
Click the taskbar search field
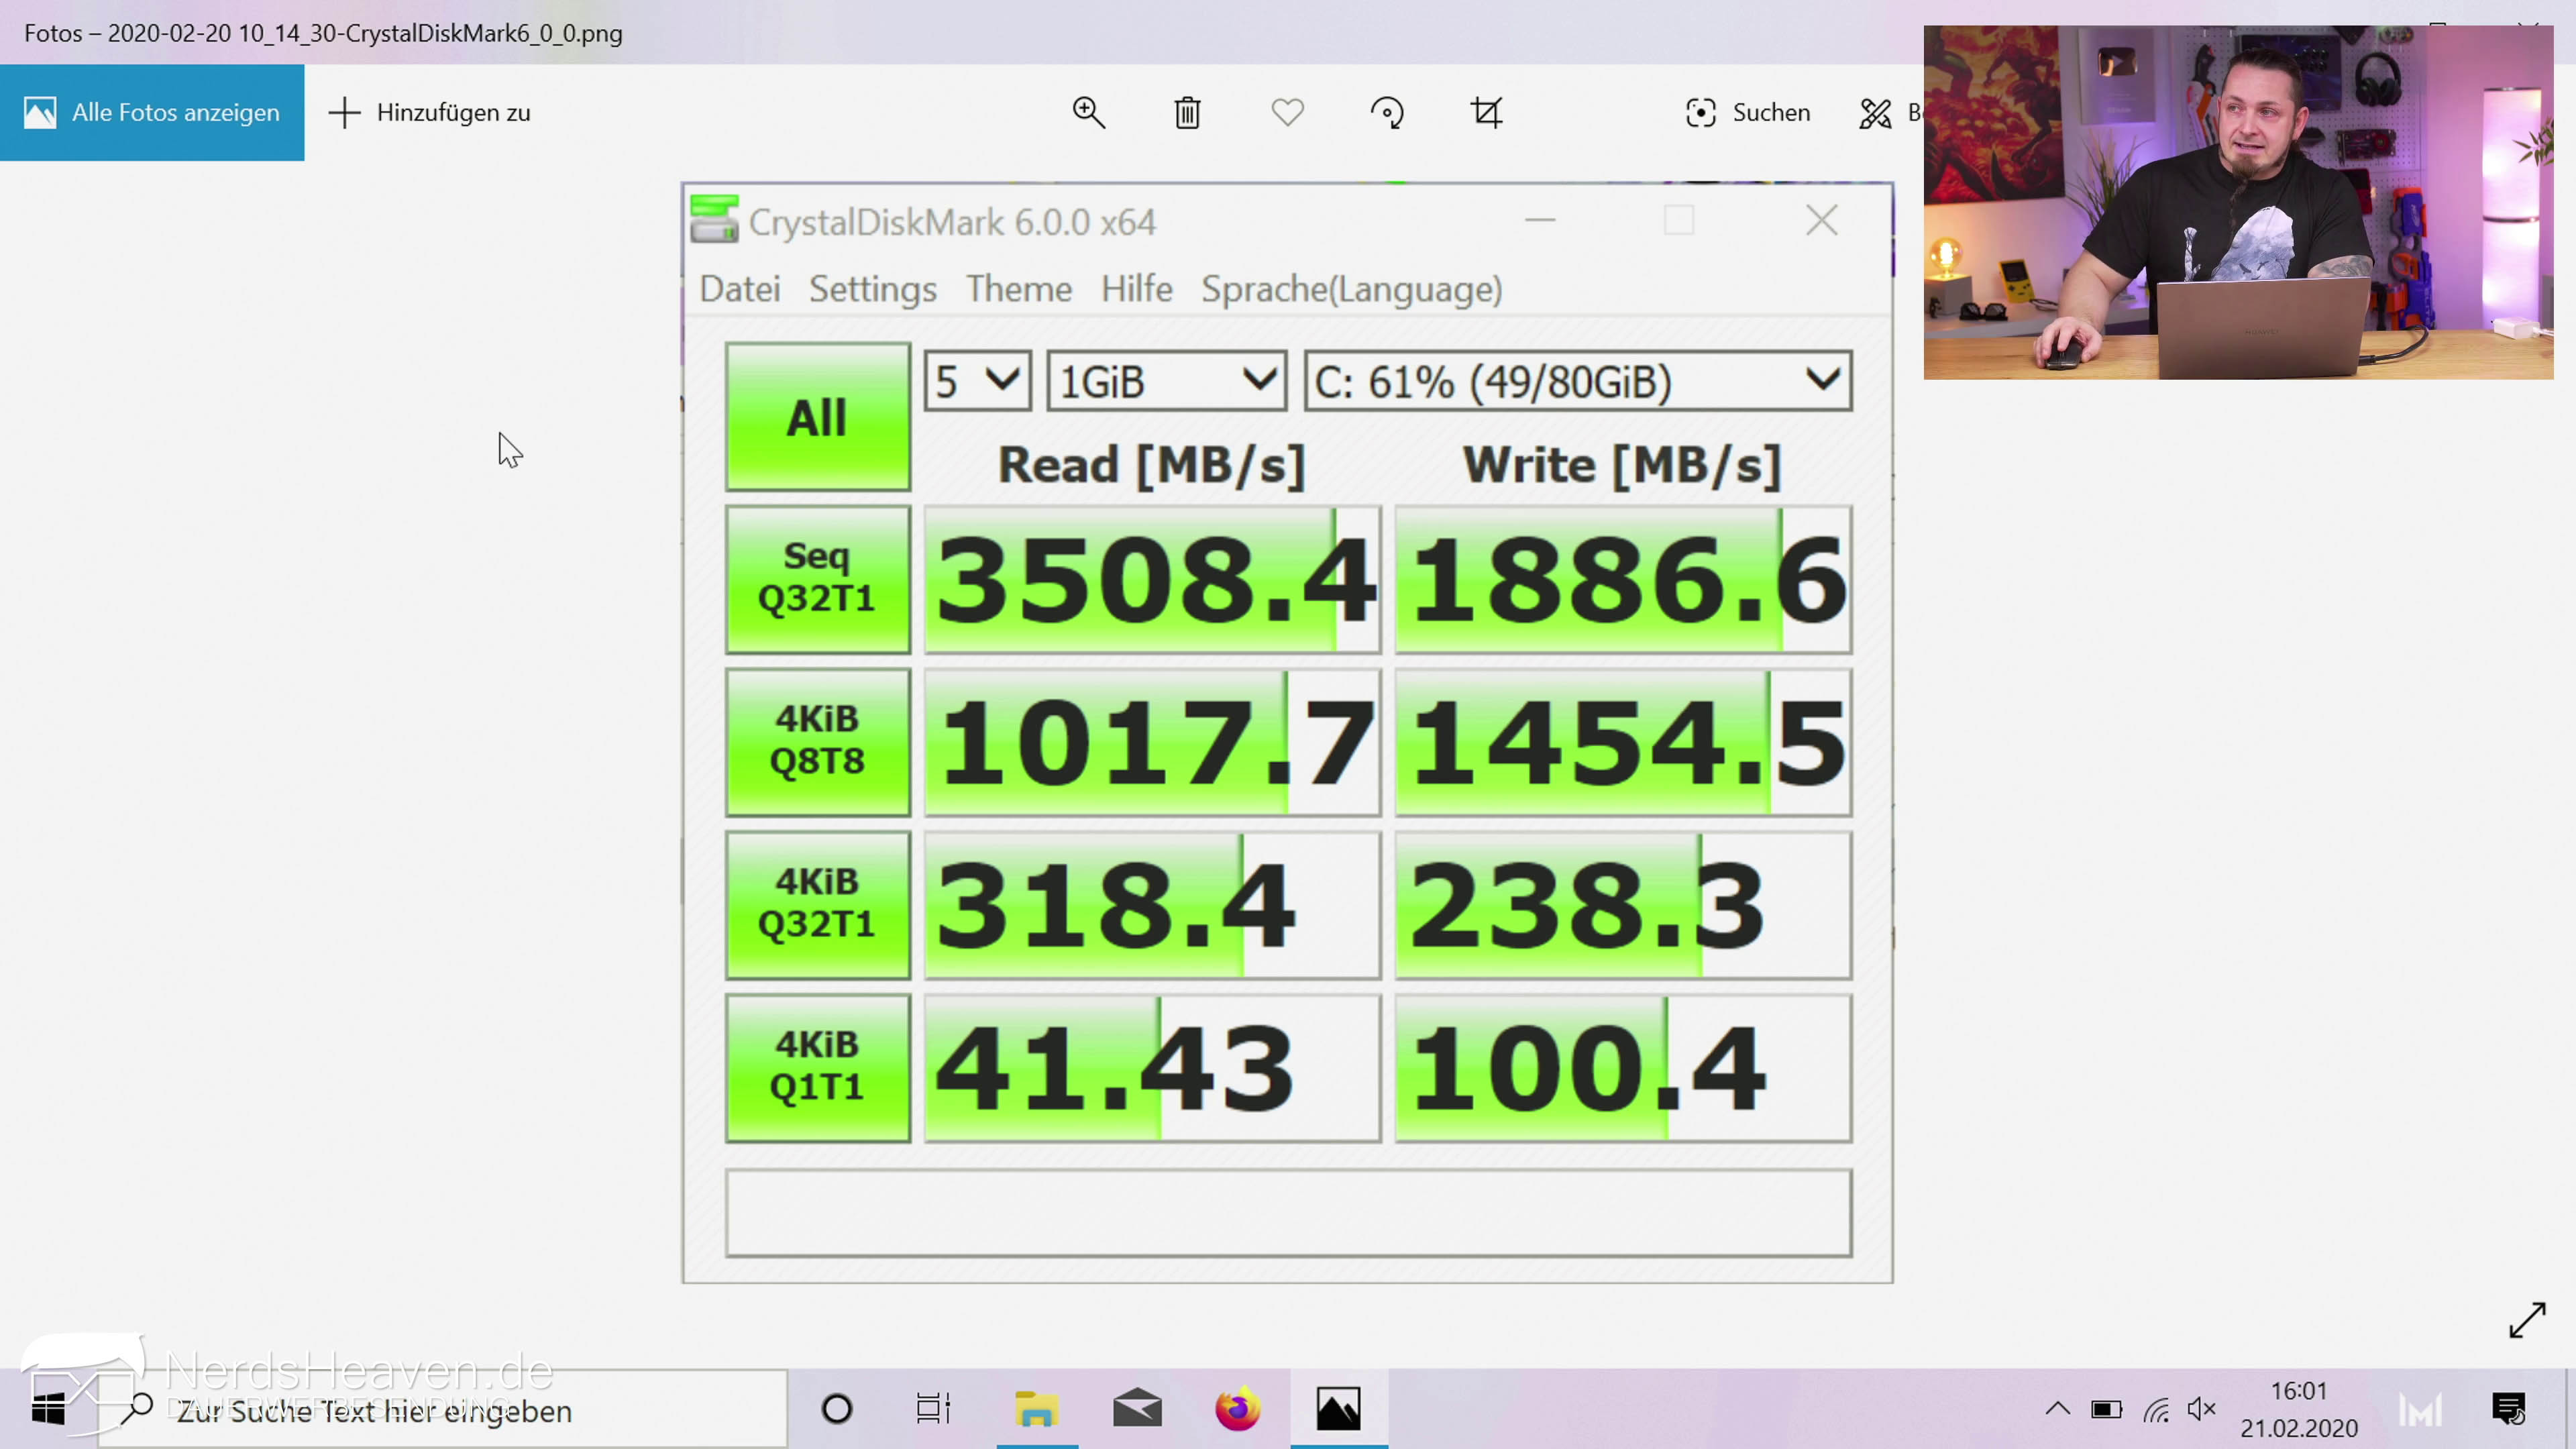[x=442, y=1409]
